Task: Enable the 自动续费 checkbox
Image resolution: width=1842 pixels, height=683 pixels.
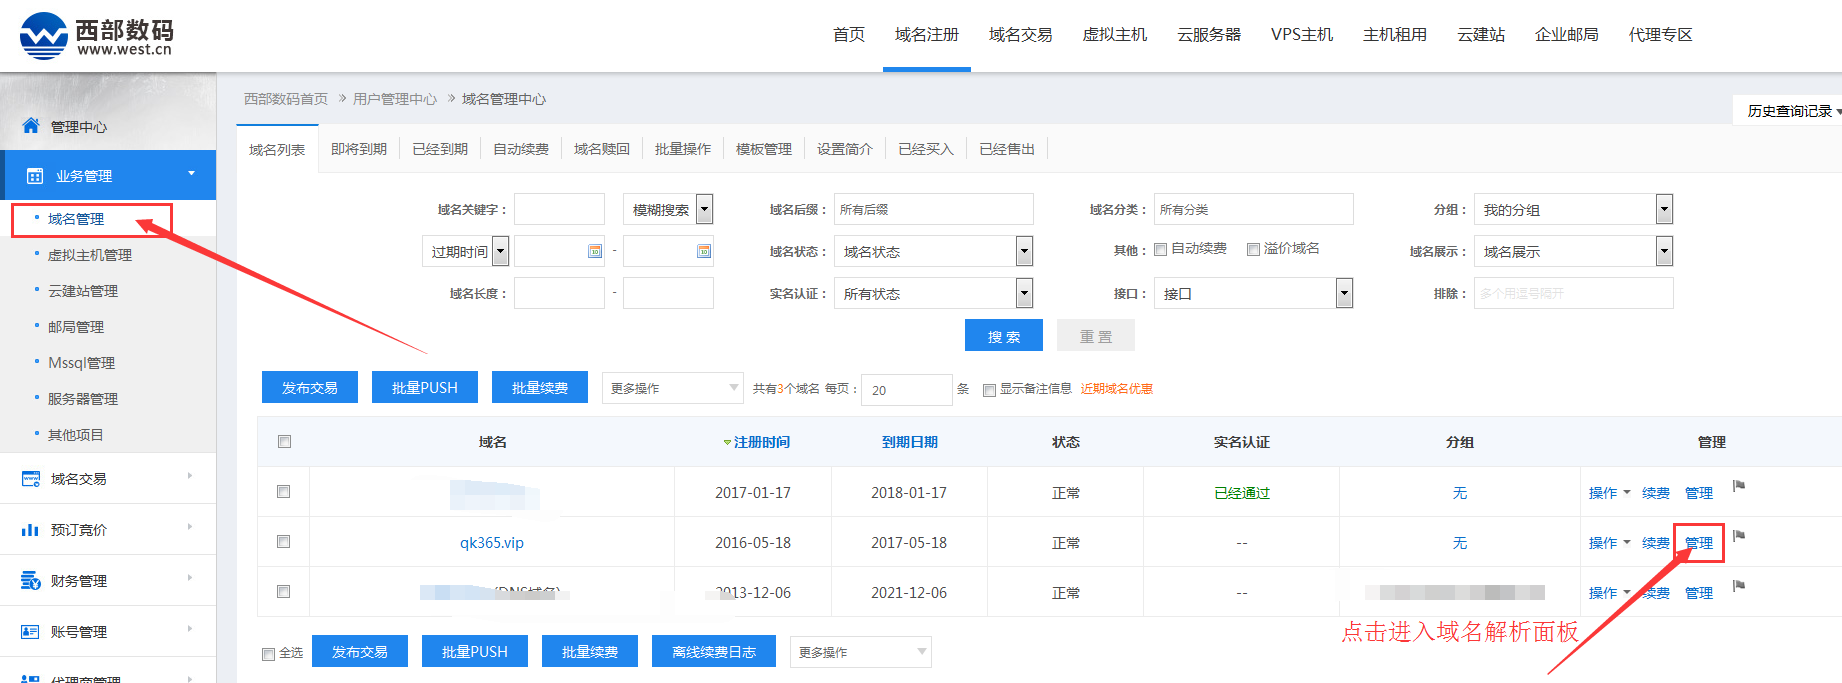Action: tap(1161, 249)
